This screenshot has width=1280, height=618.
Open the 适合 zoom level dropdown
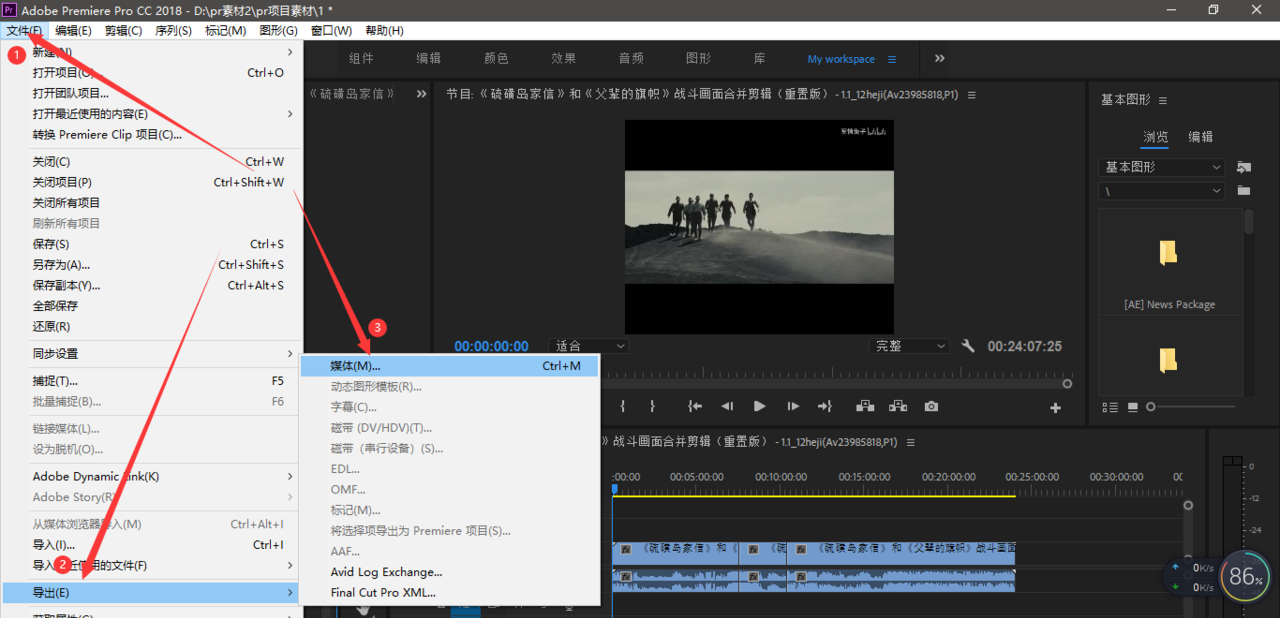pyautogui.click(x=588, y=346)
